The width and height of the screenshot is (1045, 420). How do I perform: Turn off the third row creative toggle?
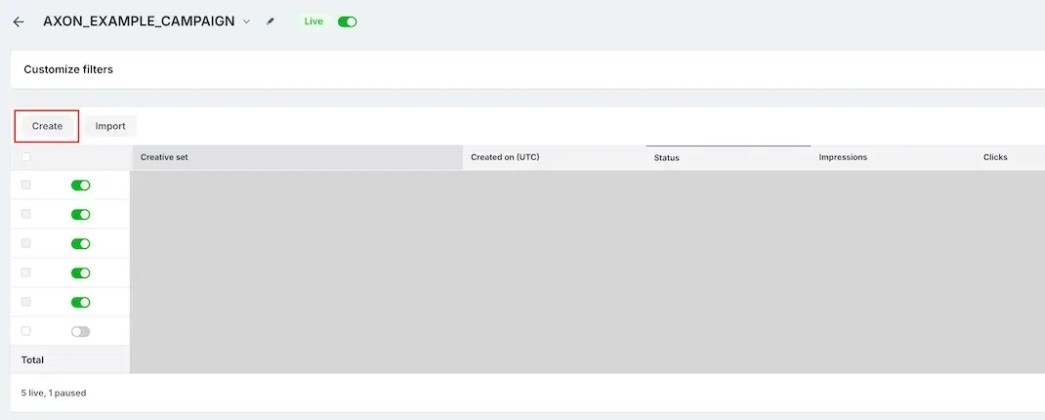[x=81, y=244]
